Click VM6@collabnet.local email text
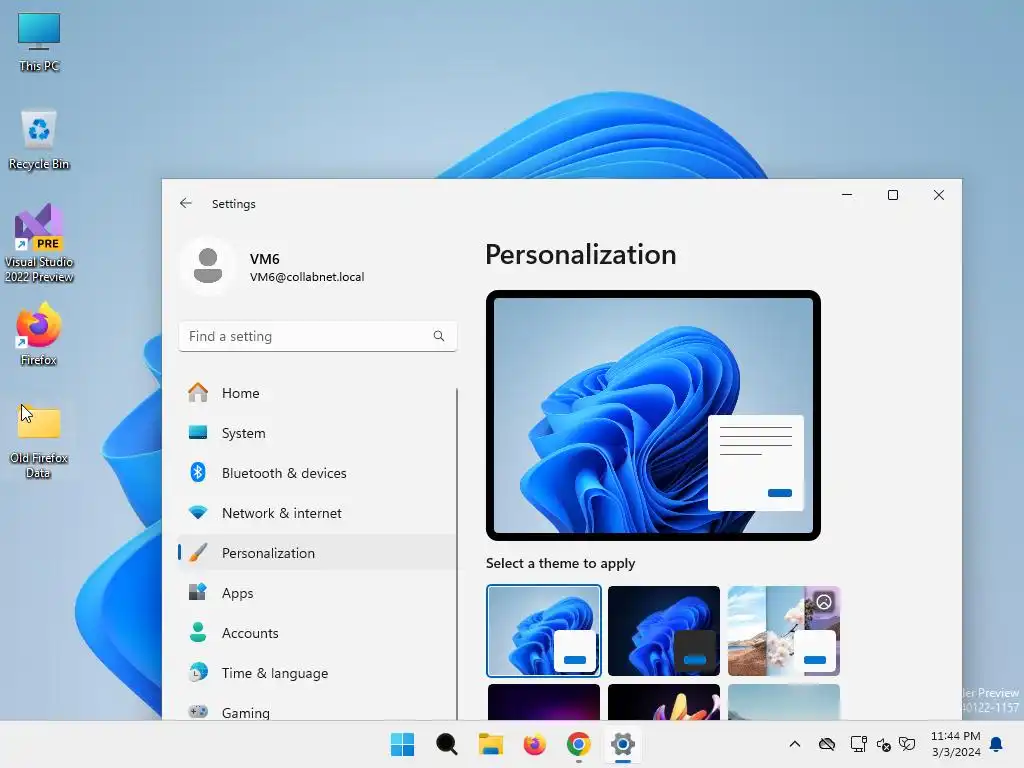The image size is (1024, 768). (x=307, y=277)
